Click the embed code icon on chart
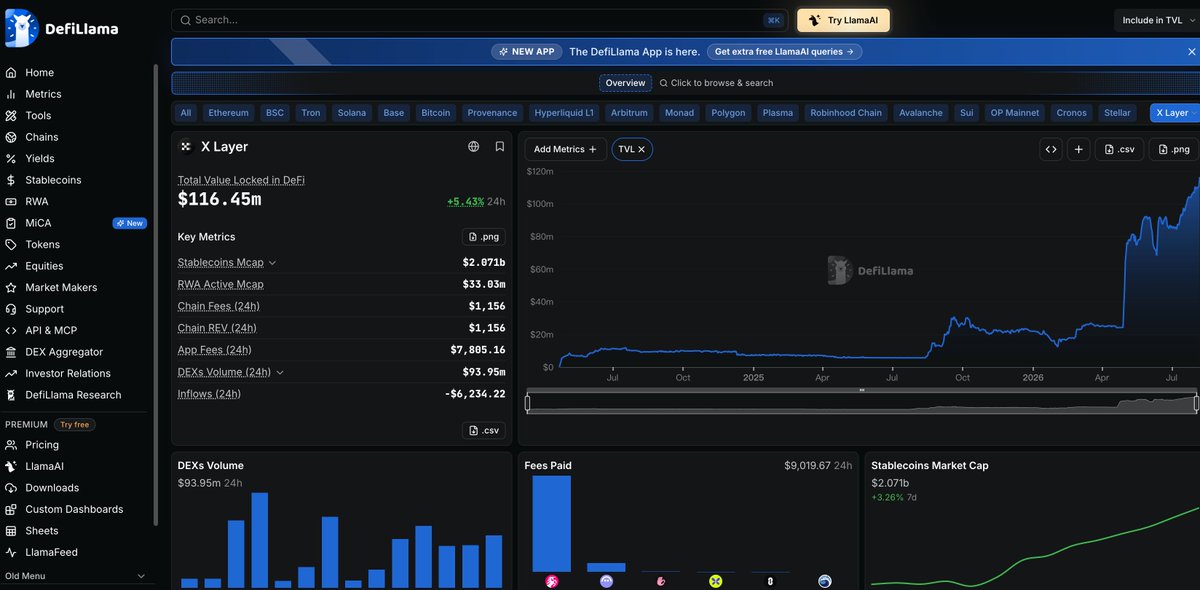Image resolution: width=1200 pixels, height=590 pixels. (x=1051, y=149)
